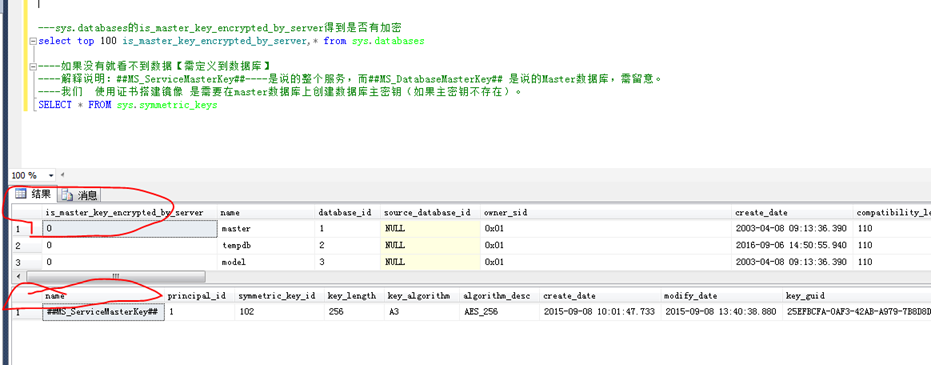Viewport: 931px width, 365px height.
Task: Click the is_master_key_encrypted_by_server 0 for master
Action: [129, 228]
